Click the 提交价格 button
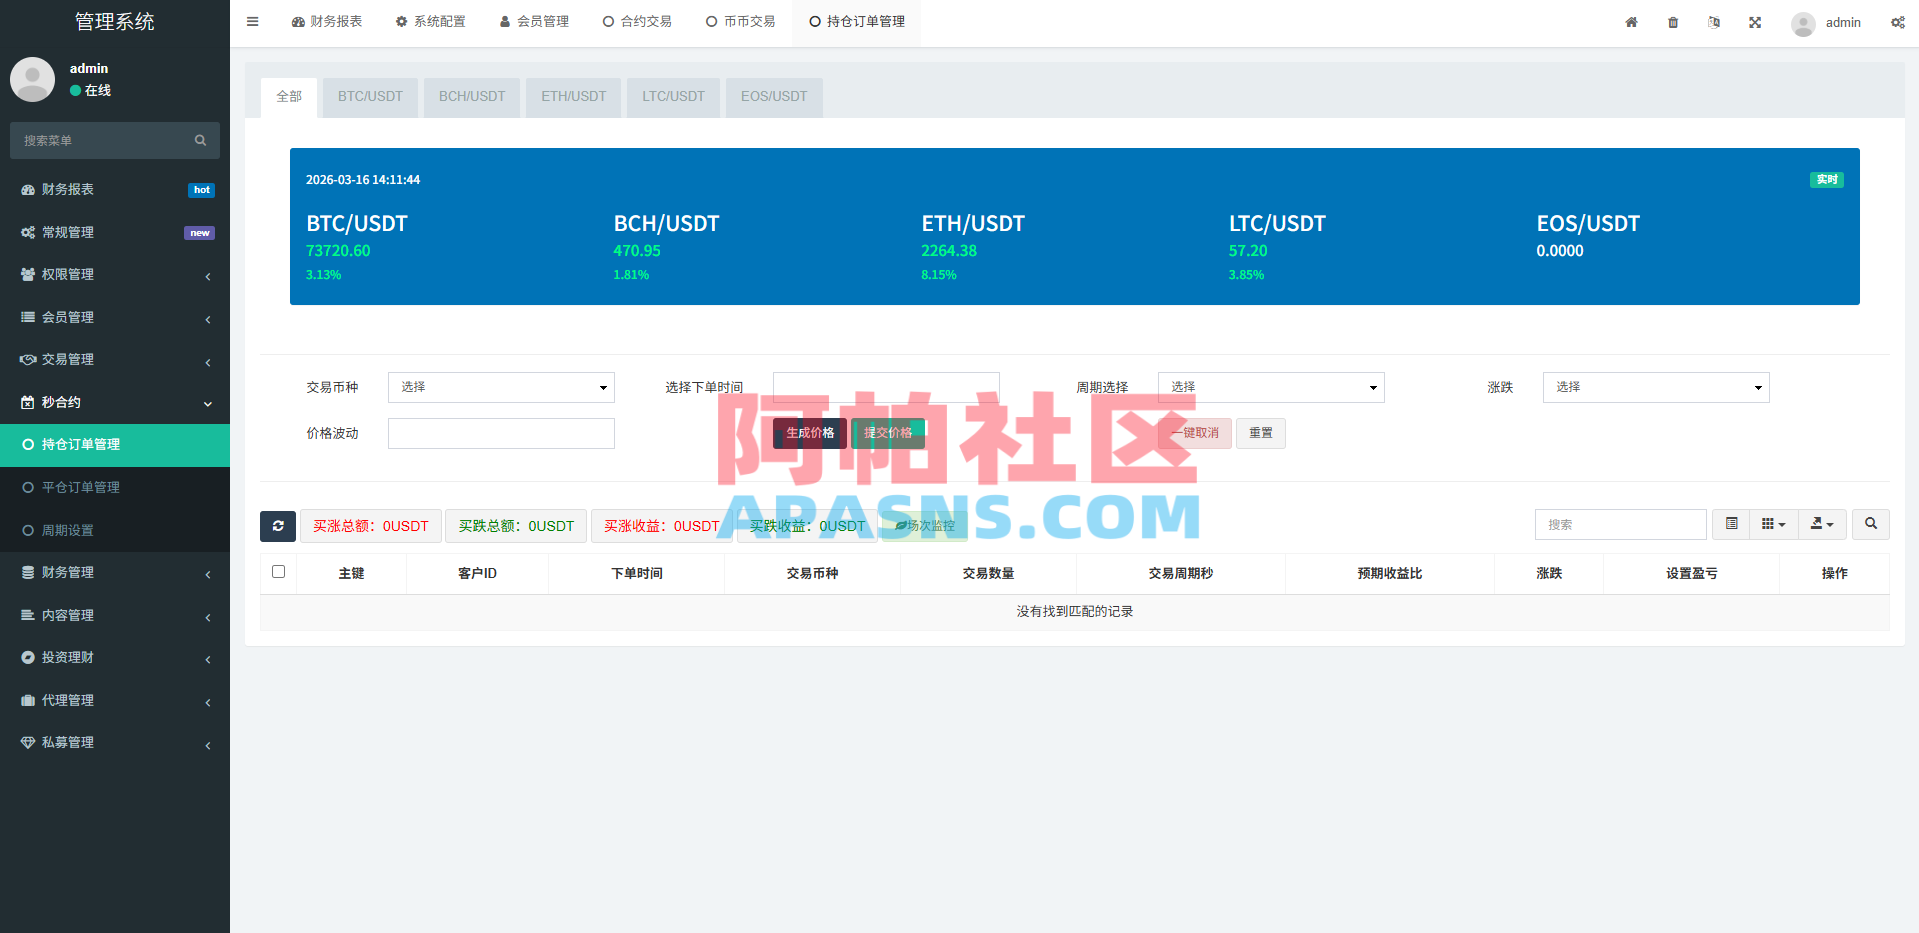Screen dimensions: 1919x933 pos(888,433)
